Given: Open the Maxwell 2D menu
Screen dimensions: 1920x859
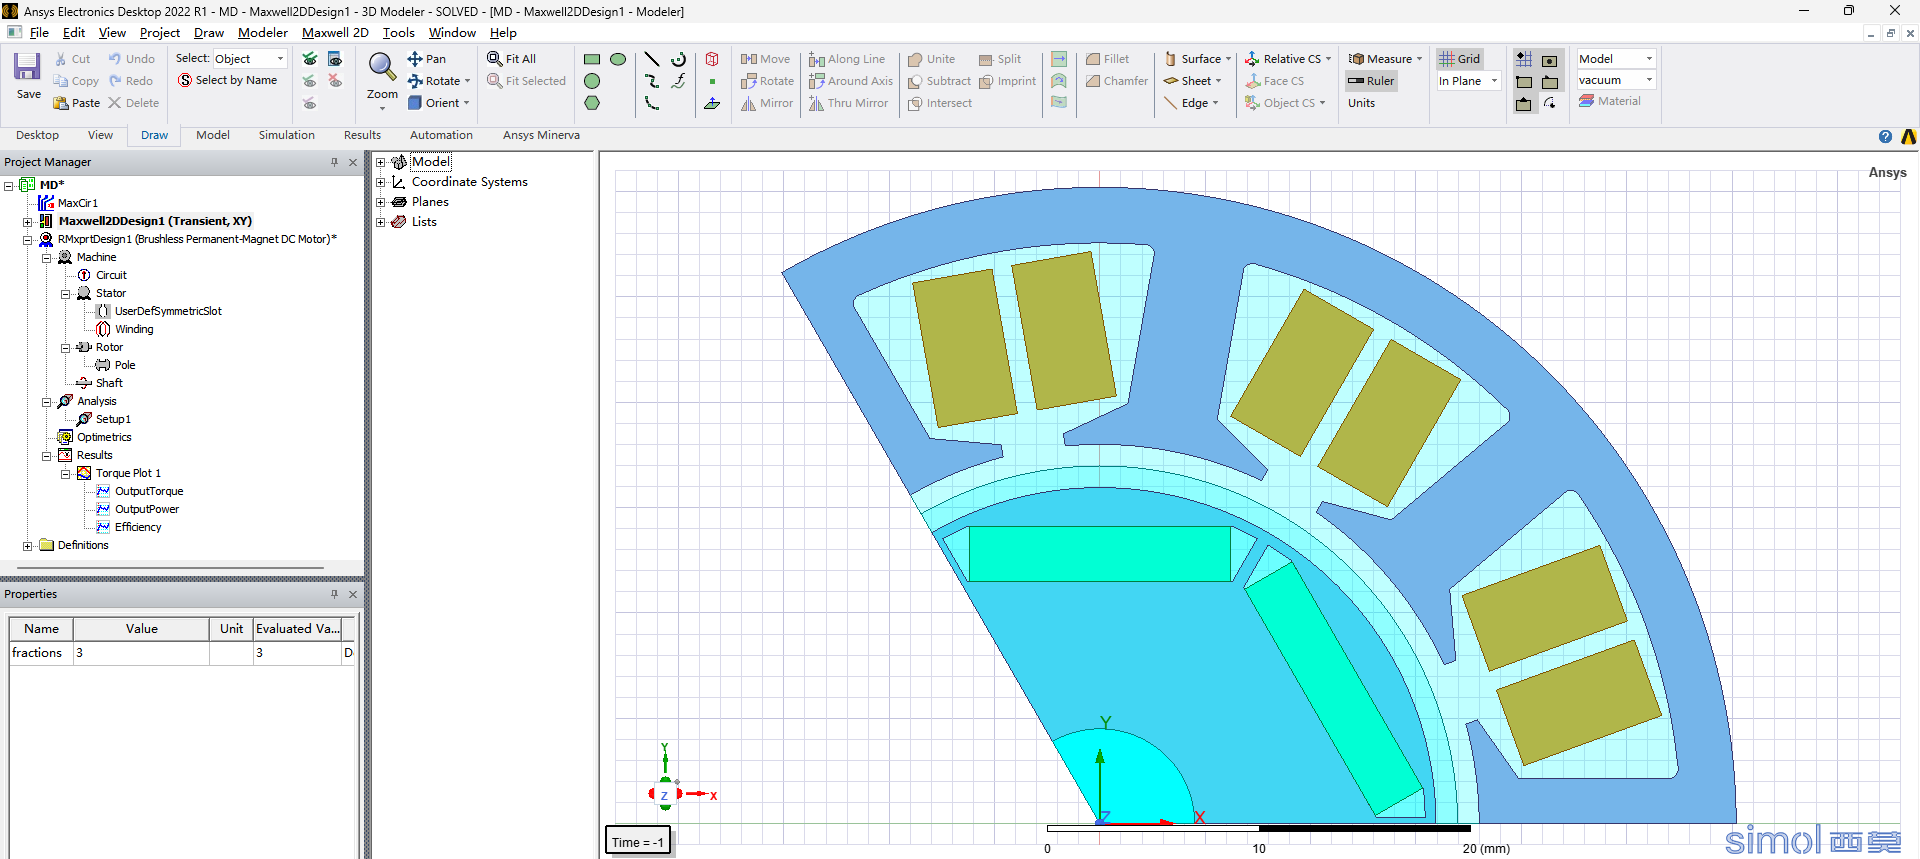Looking at the screenshot, I should click(x=335, y=33).
